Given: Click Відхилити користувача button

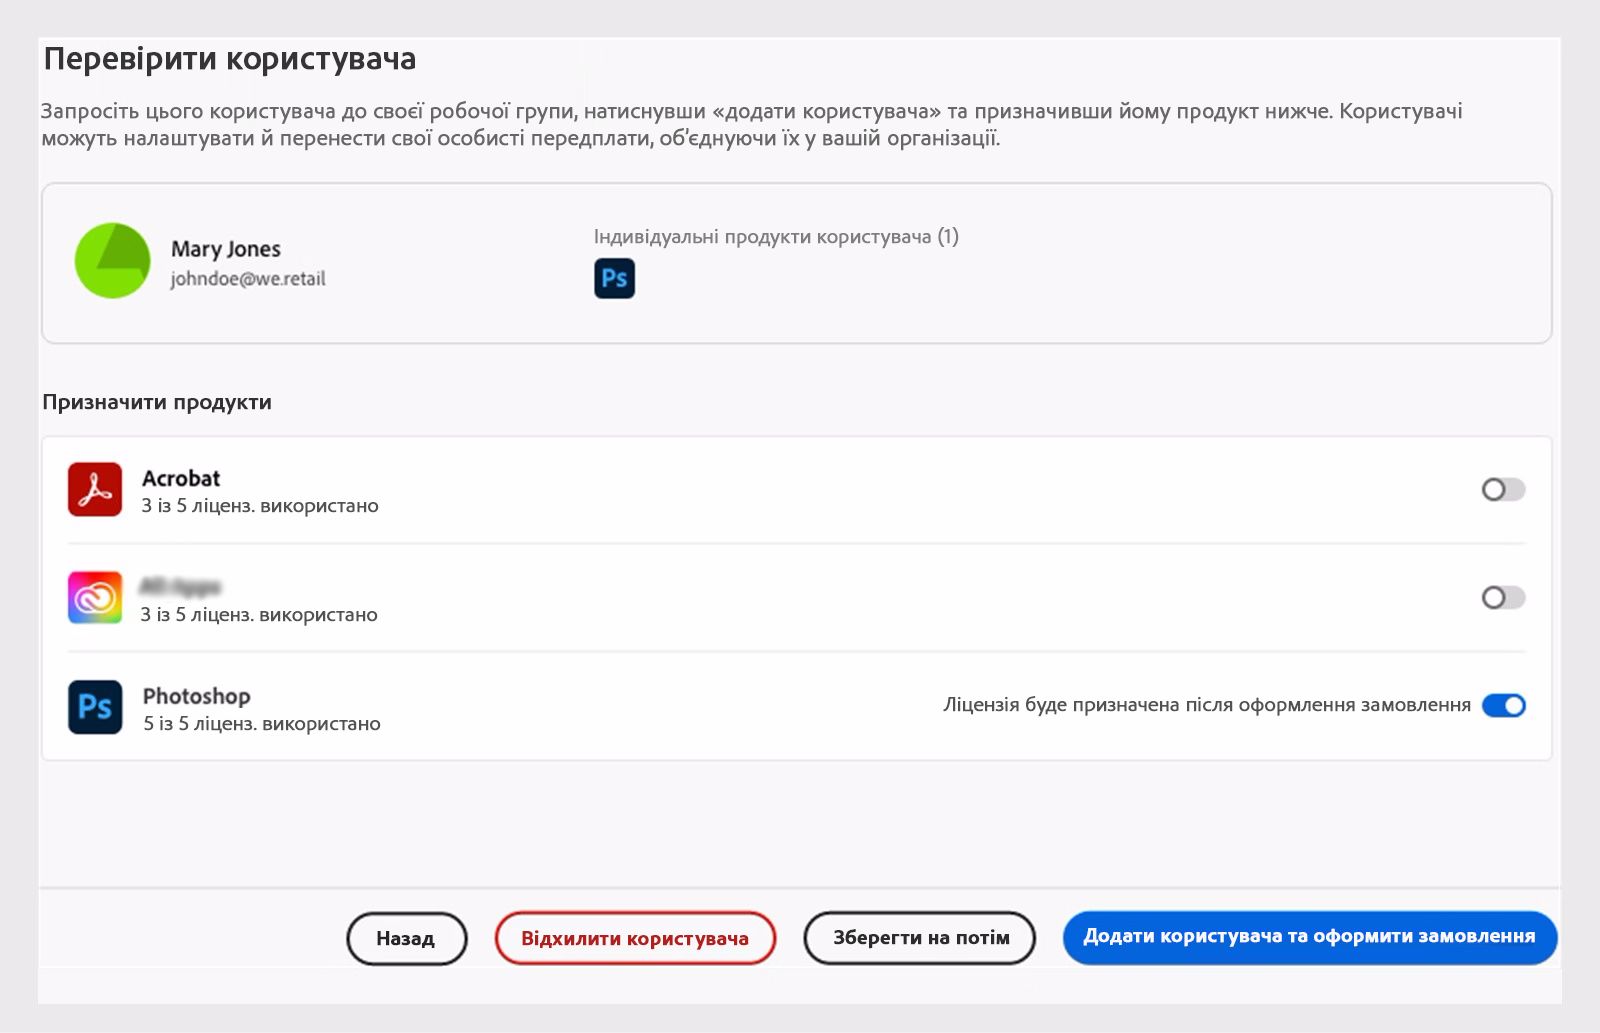Looking at the screenshot, I should tap(635, 938).
